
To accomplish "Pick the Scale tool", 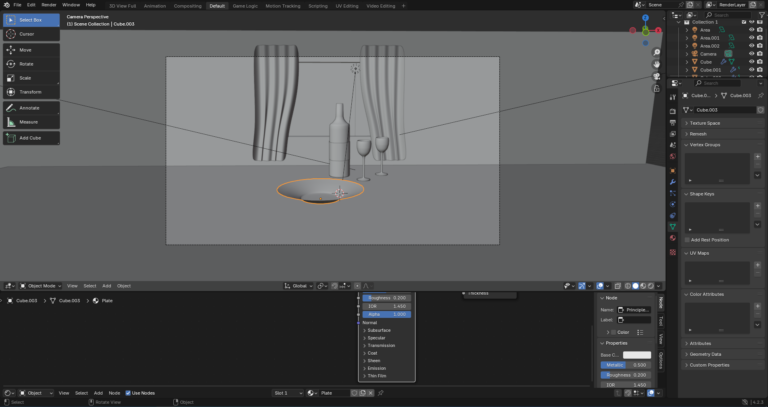I will (25, 77).
